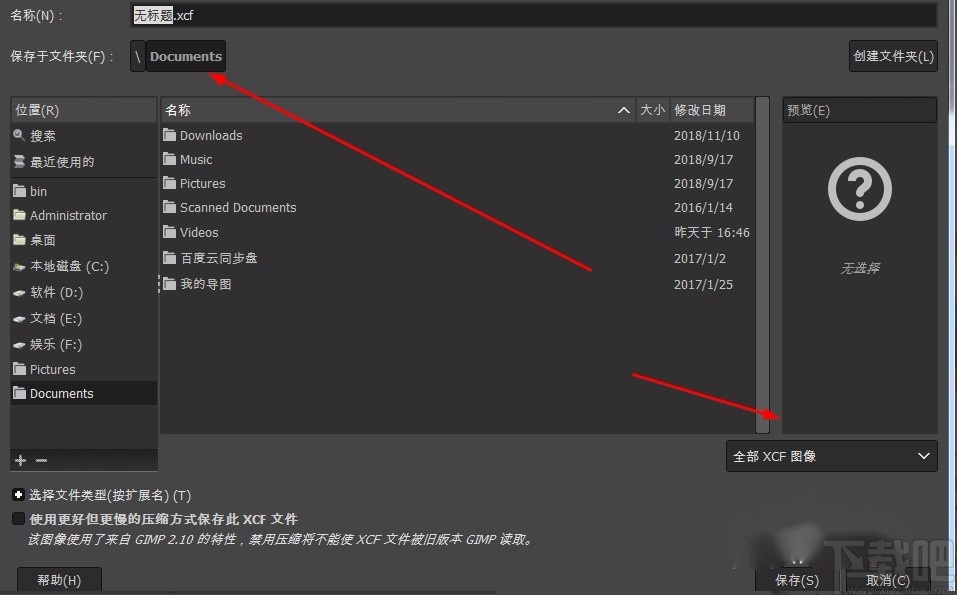Screen dimensions: 957x595
Task: Click the minus icon to remove a bookmark
Action: coord(40,460)
